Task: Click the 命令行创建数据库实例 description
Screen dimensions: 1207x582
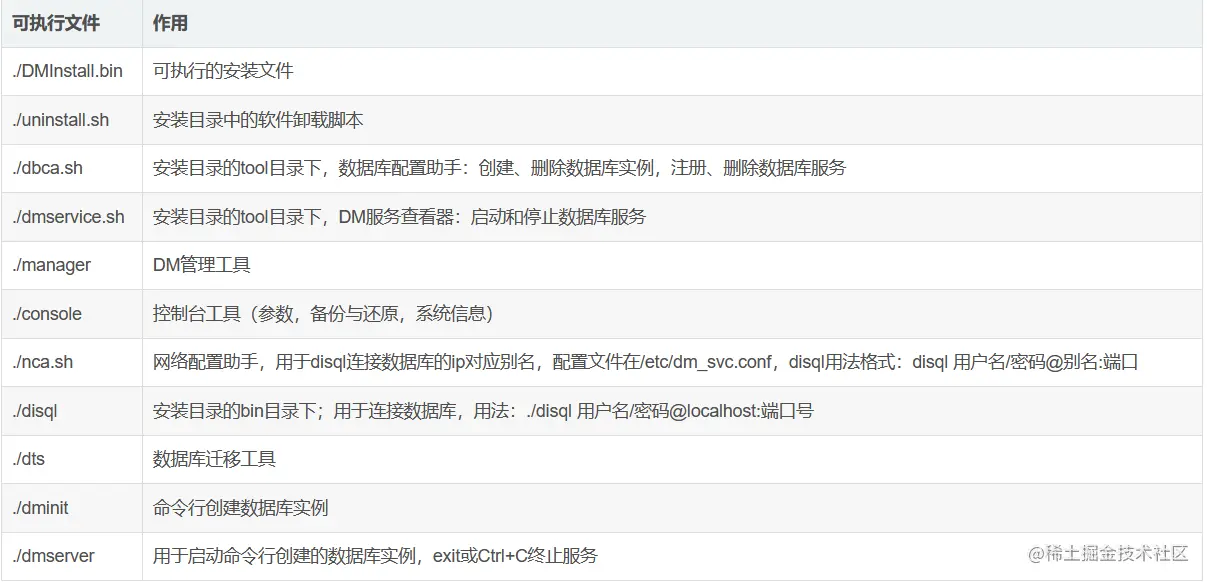Action: [x=240, y=508]
